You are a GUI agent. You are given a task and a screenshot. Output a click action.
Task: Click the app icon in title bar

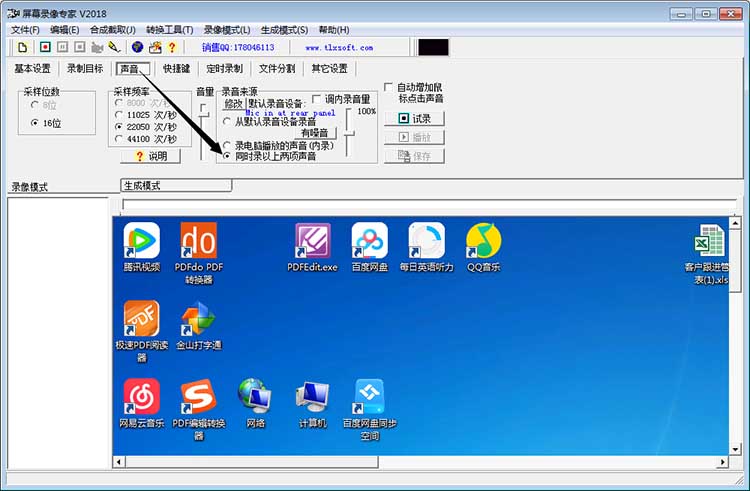pyautogui.click(x=13, y=13)
